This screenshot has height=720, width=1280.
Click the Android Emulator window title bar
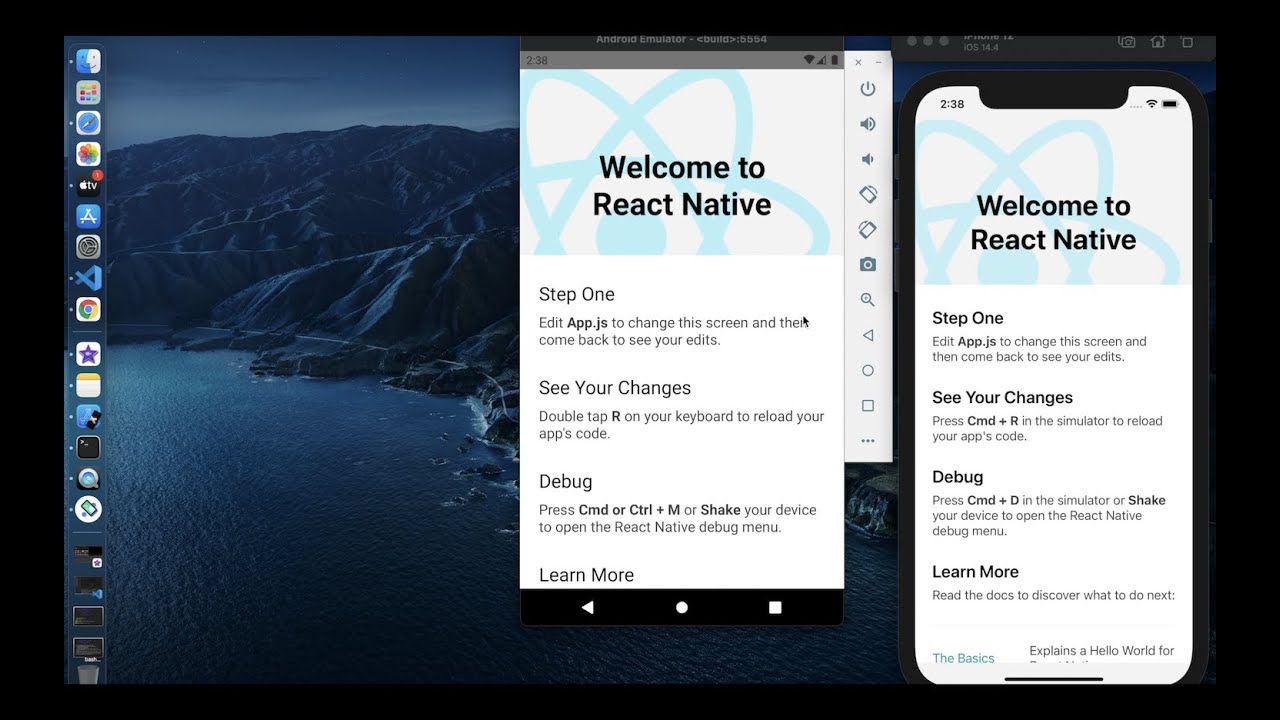(x=682, y=40)
